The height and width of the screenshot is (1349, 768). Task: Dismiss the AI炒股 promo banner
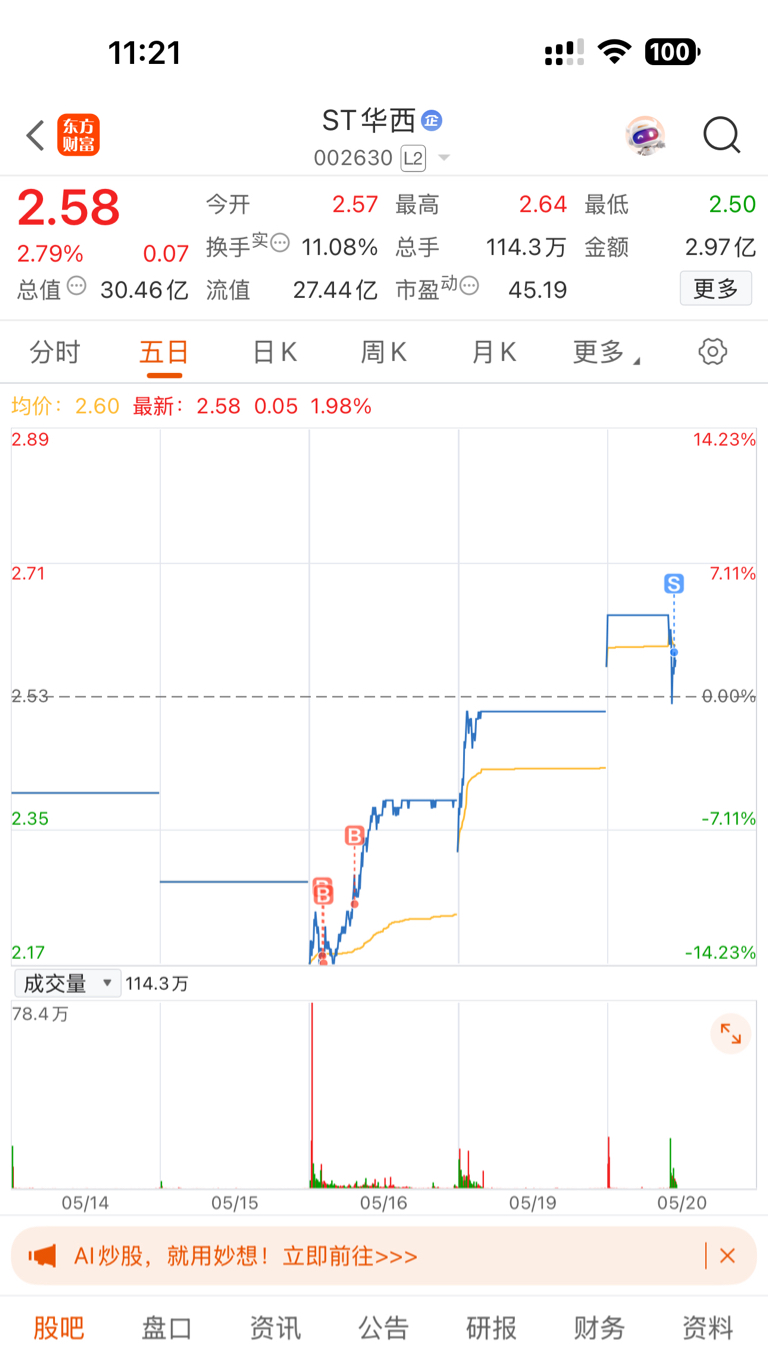pos(727,1256)
